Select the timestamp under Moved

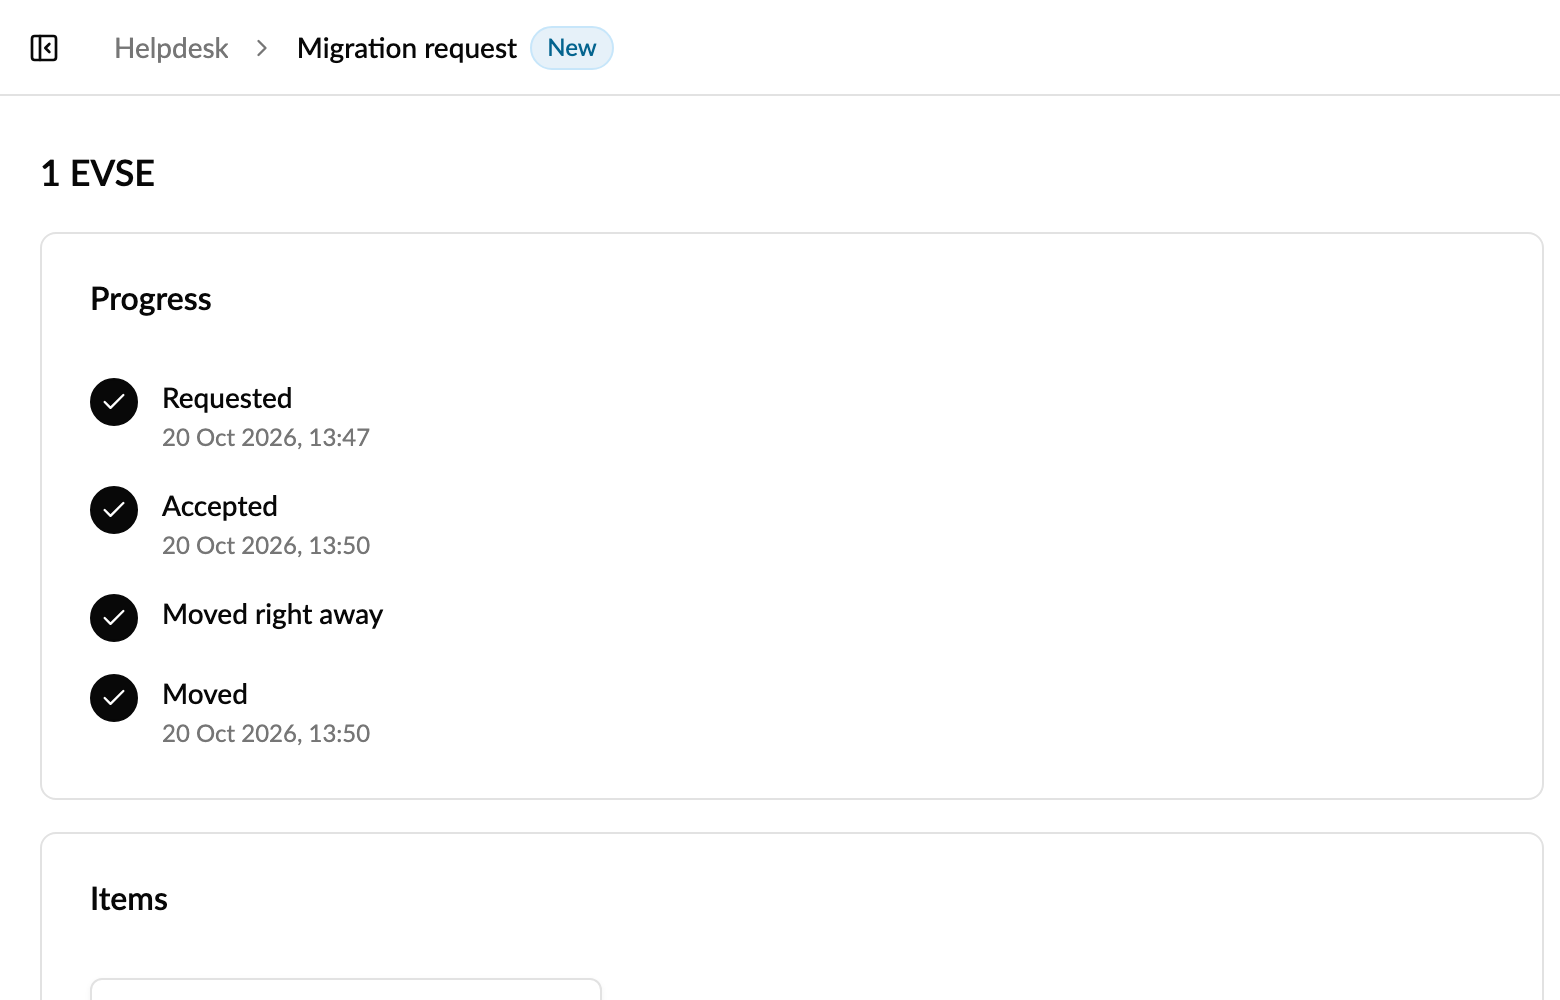(x=266, y=734)
